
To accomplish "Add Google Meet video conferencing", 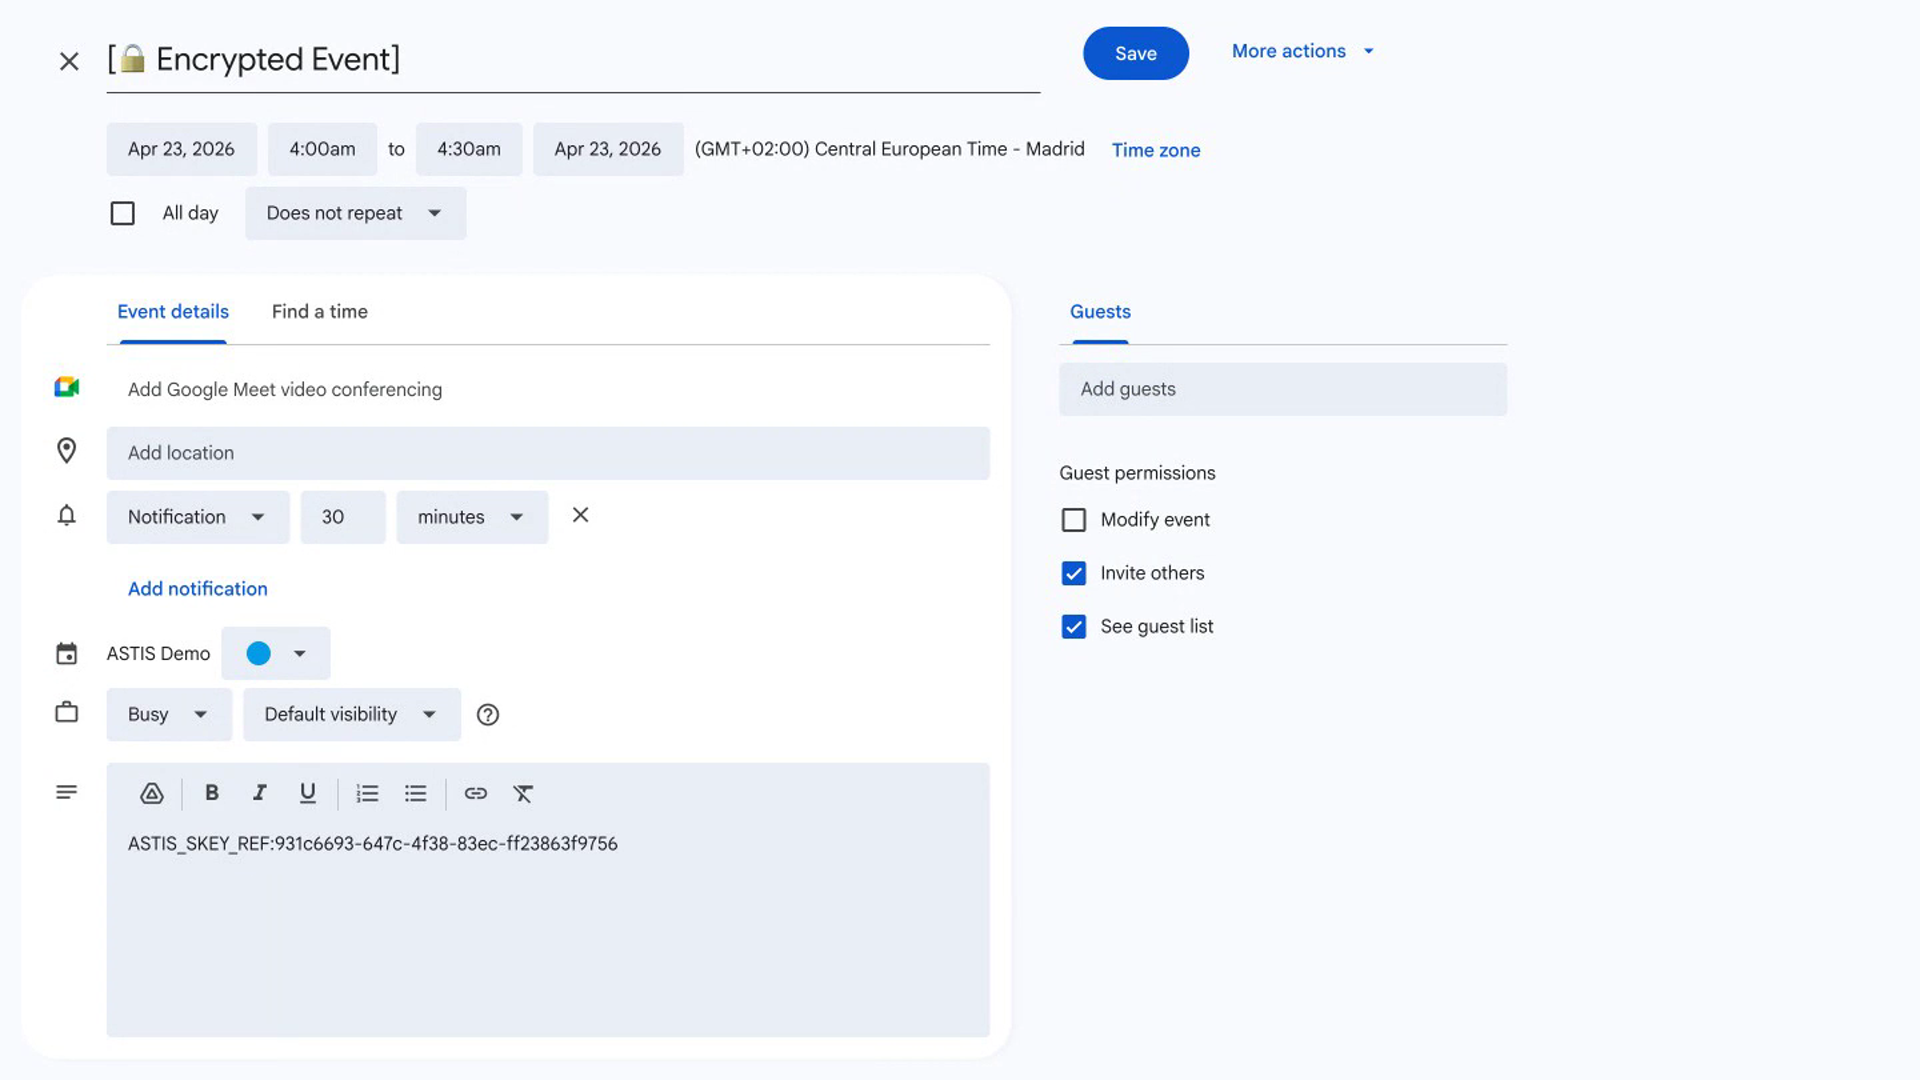I will 285,389.
